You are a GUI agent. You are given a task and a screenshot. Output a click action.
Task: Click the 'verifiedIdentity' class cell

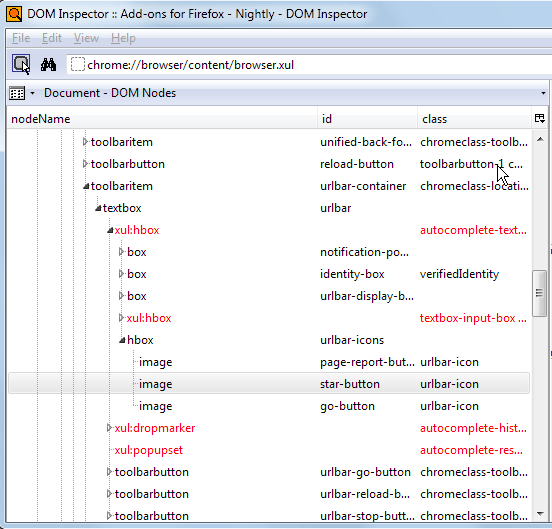point(459,274)
